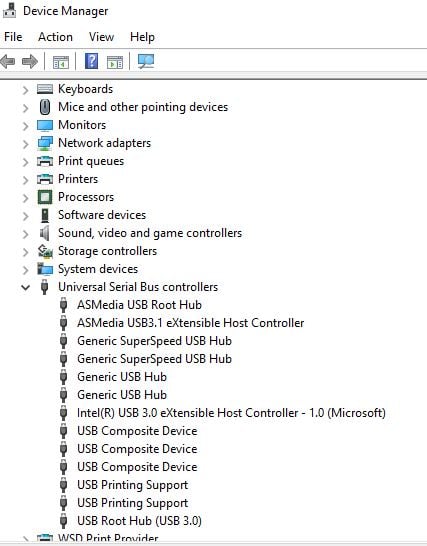Select ASMedia USB3.1 eXtensible Host Controller
The image size is (427, 546).
(x=191, y=323)
